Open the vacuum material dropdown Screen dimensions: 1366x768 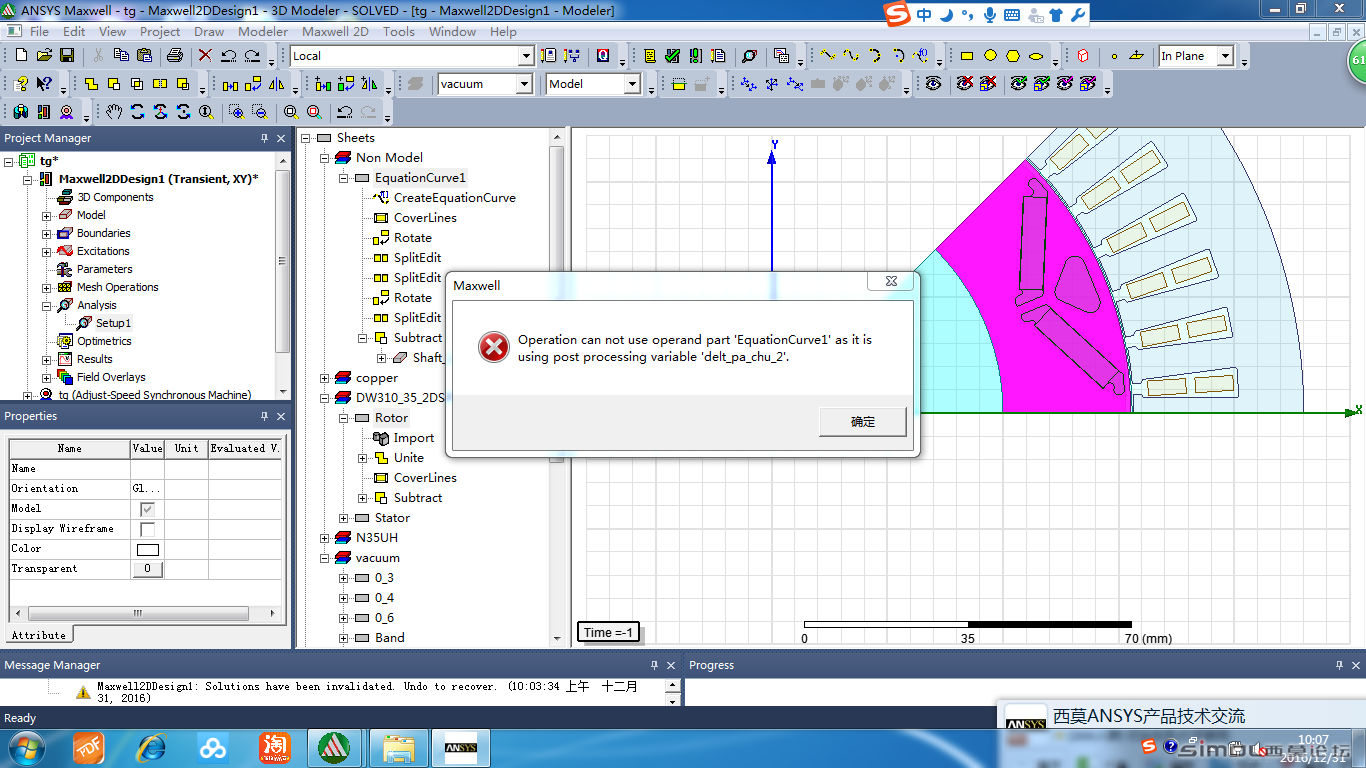[x=524, y=84]
